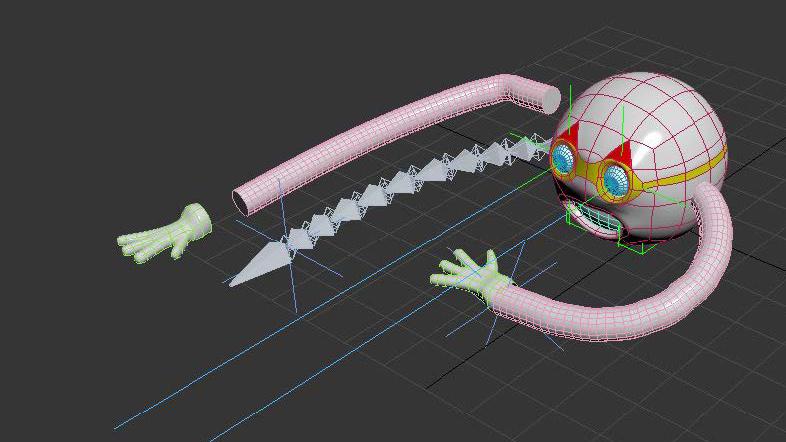786x442 pixels.
Task: Click the open hollow end of upper tube
Action: point(243,200)
